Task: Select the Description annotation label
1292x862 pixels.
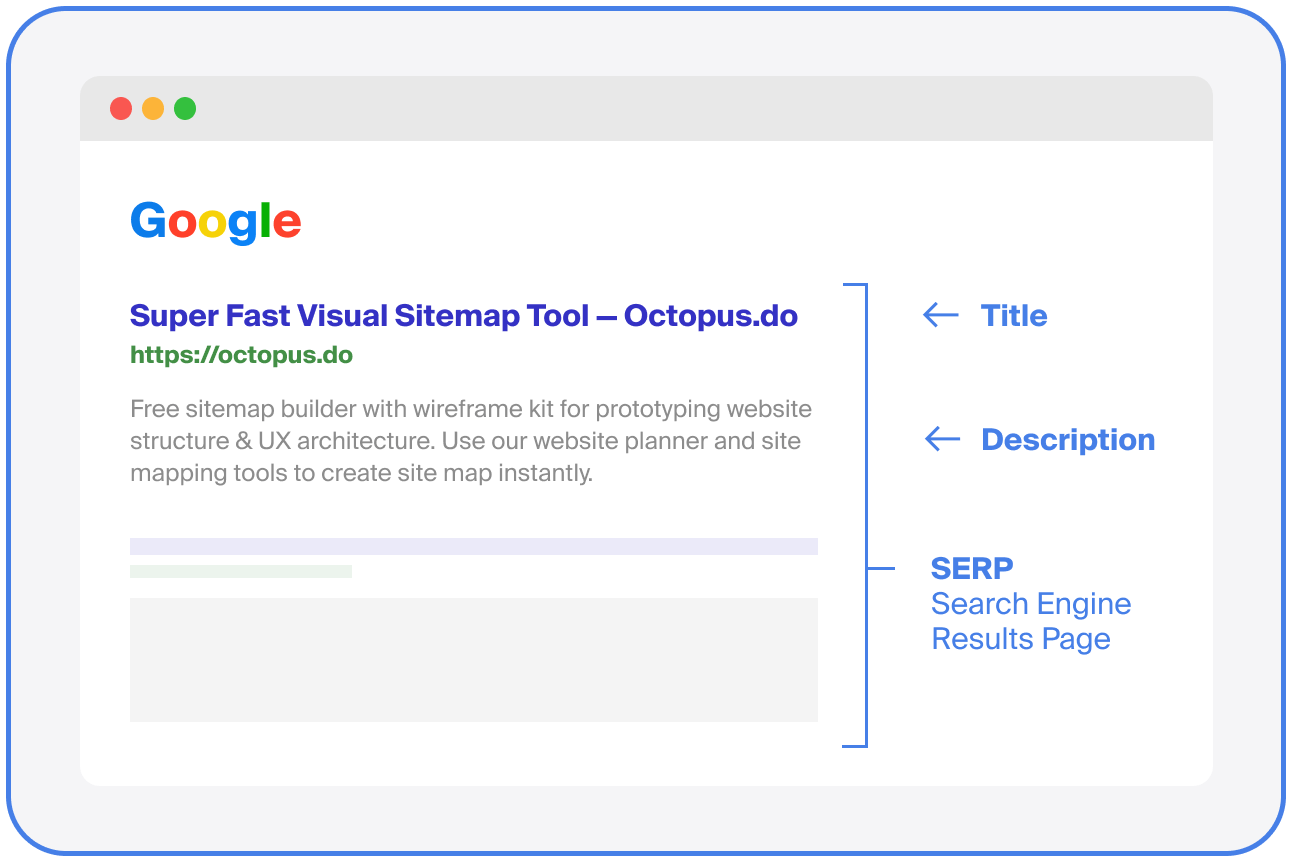Action: pos(1067,439)
